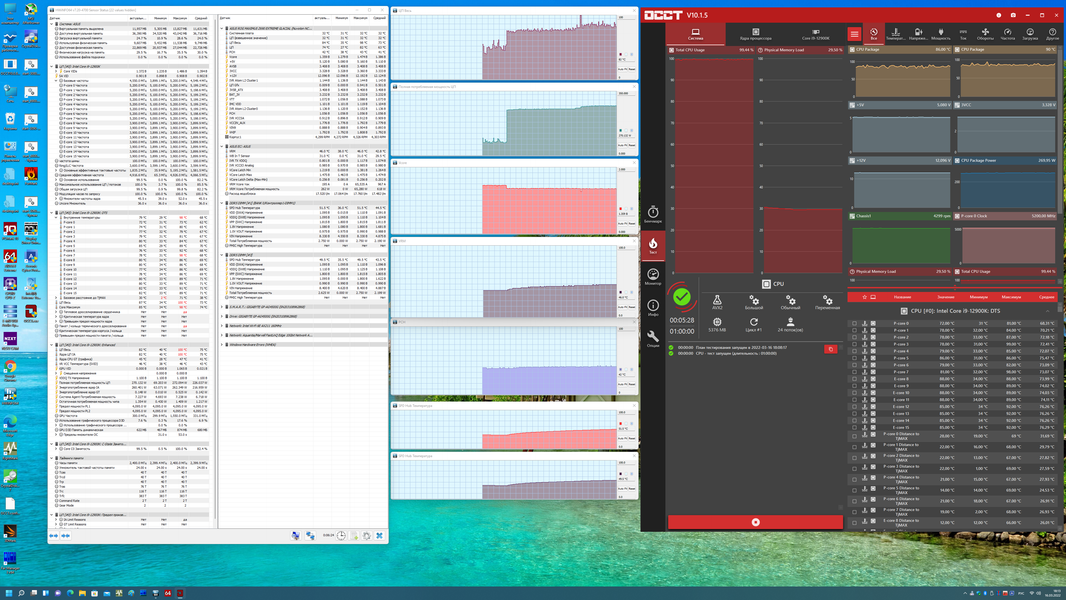Viewport: 1066px width, 600px height.
Task: Filter monitoring by Обороты fan sensors
Action: click(x=985, y=34)
